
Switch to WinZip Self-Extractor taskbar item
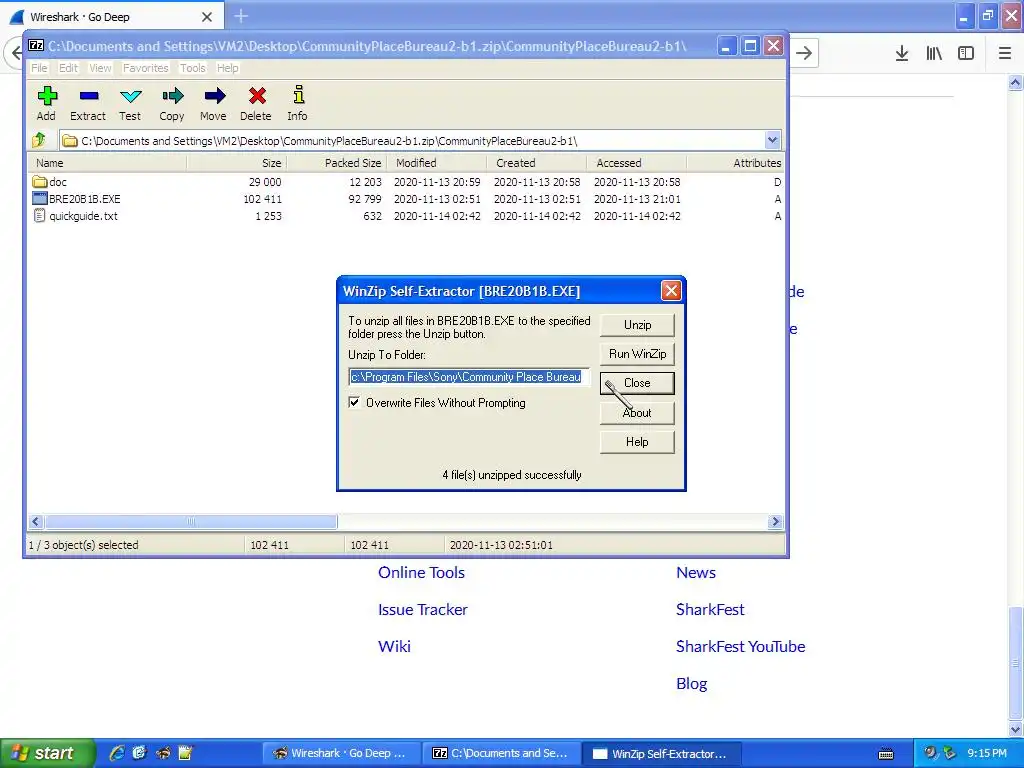(661, 753)
